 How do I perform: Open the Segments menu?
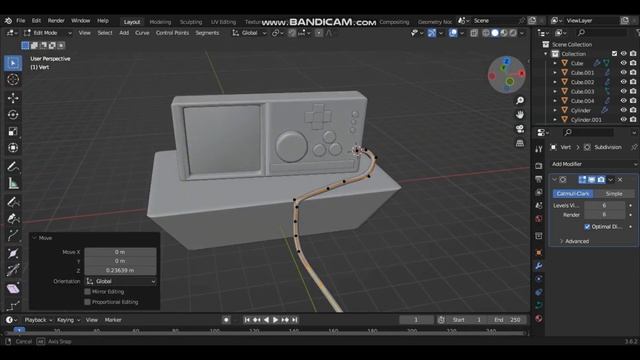click(207, 33)
